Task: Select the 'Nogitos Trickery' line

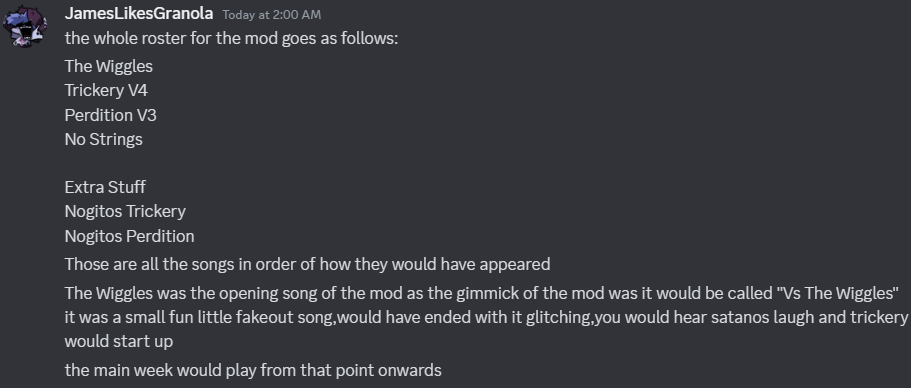Action: pos(125,211)
